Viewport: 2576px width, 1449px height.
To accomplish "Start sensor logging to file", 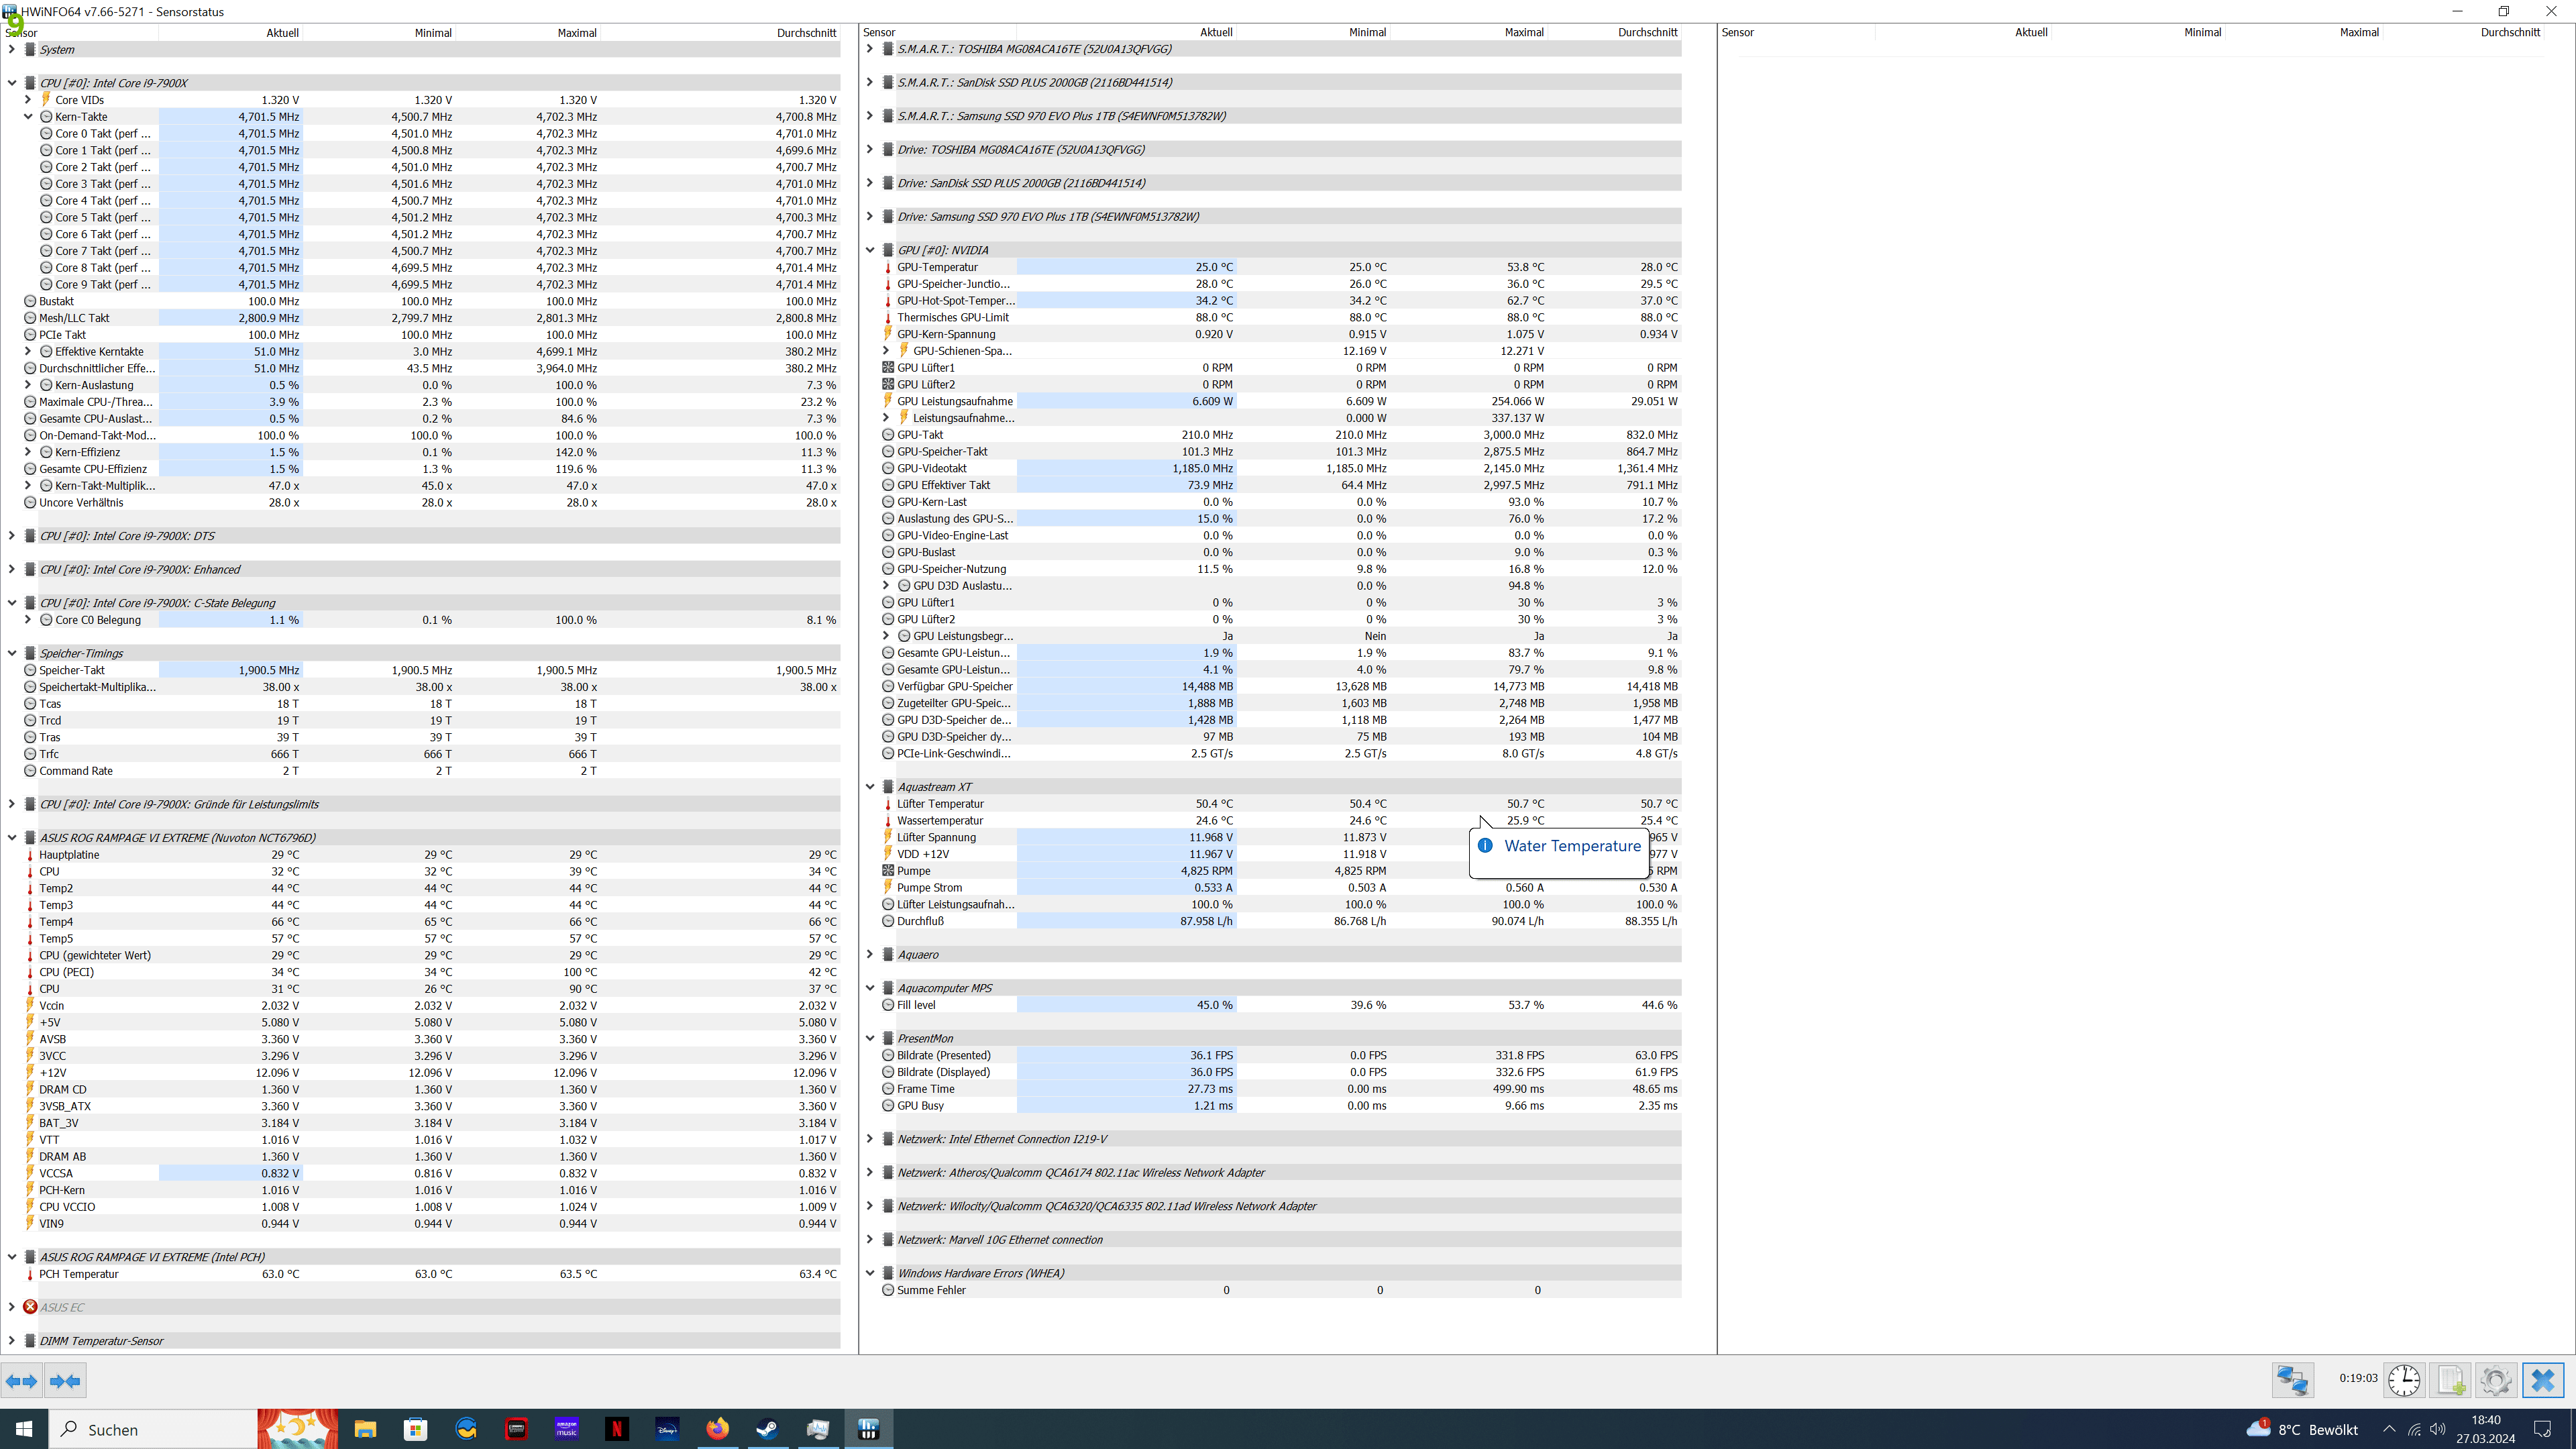I will 2451,1381.
